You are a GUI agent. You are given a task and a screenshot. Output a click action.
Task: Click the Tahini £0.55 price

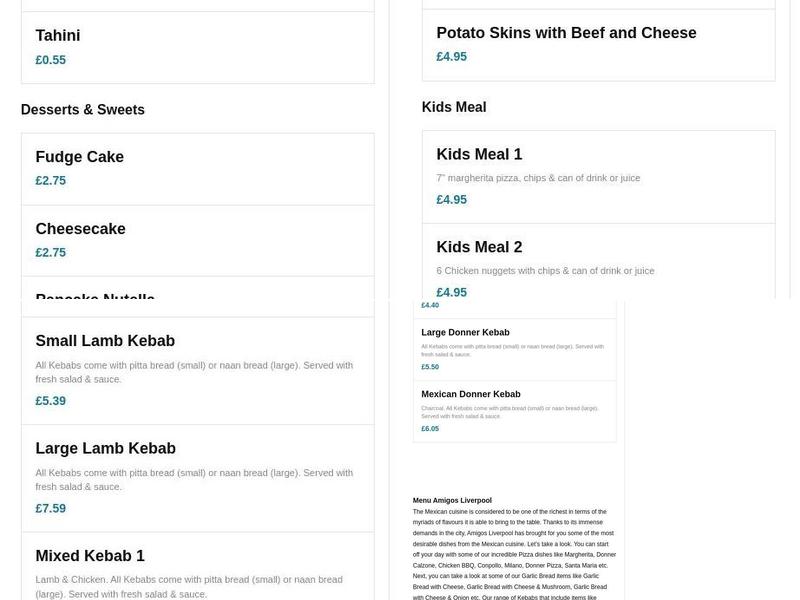[x=50, y=60]
